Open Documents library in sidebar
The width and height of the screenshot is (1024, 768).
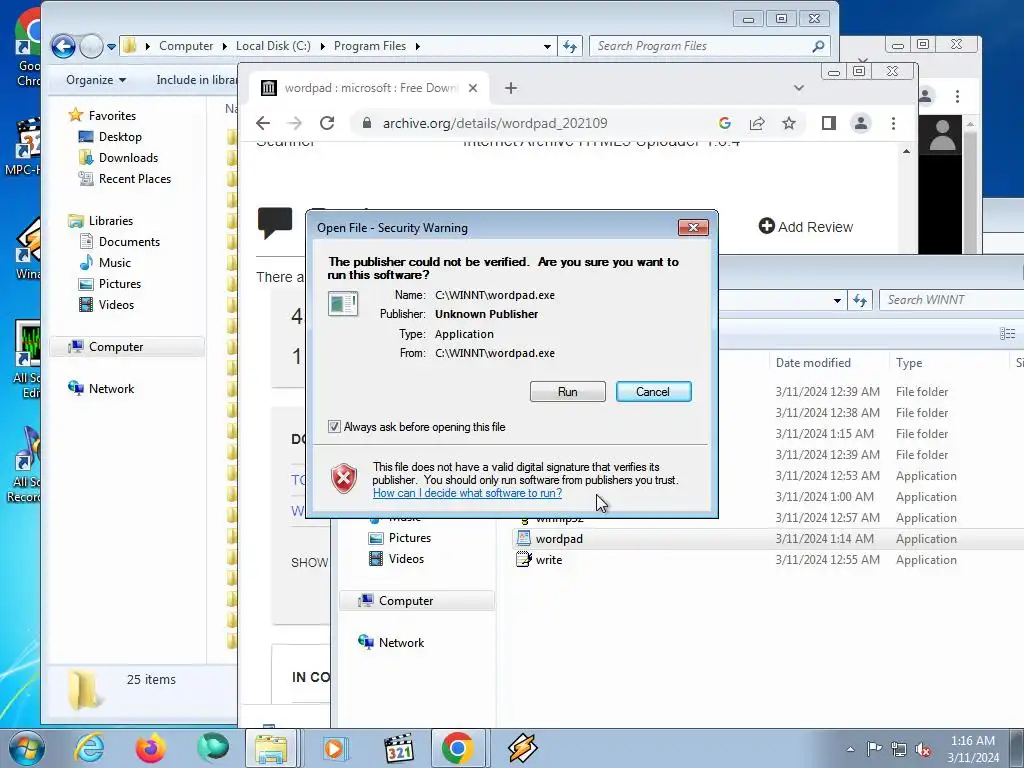click(129, 242)
